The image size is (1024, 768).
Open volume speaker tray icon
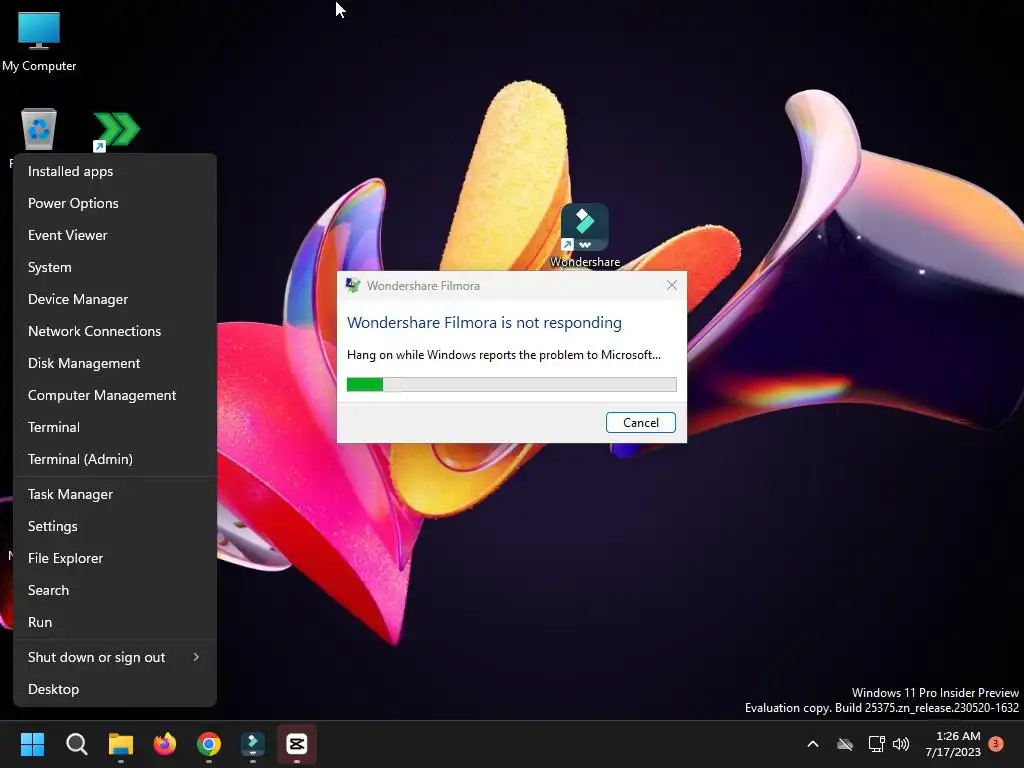click(901, 744)
